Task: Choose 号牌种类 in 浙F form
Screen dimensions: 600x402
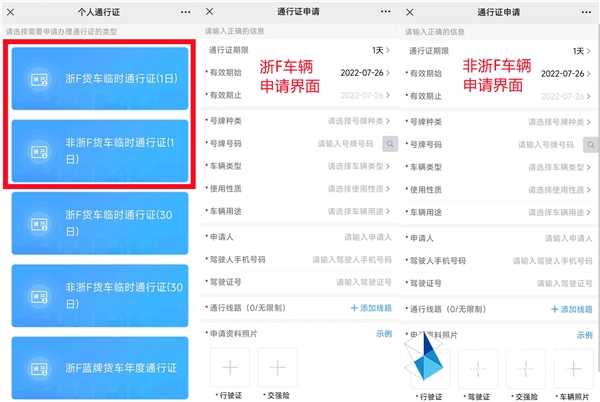Action: [299, 121]
